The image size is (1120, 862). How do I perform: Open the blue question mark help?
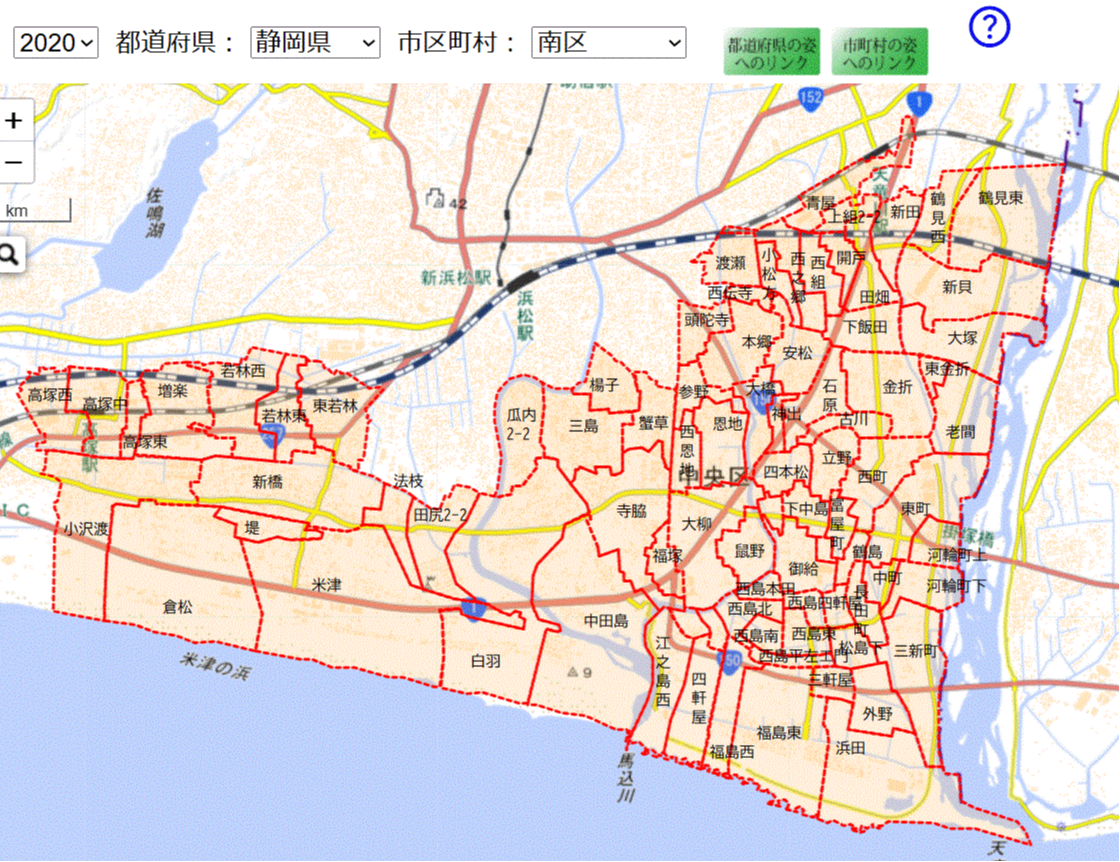click(x=989, y=27)
